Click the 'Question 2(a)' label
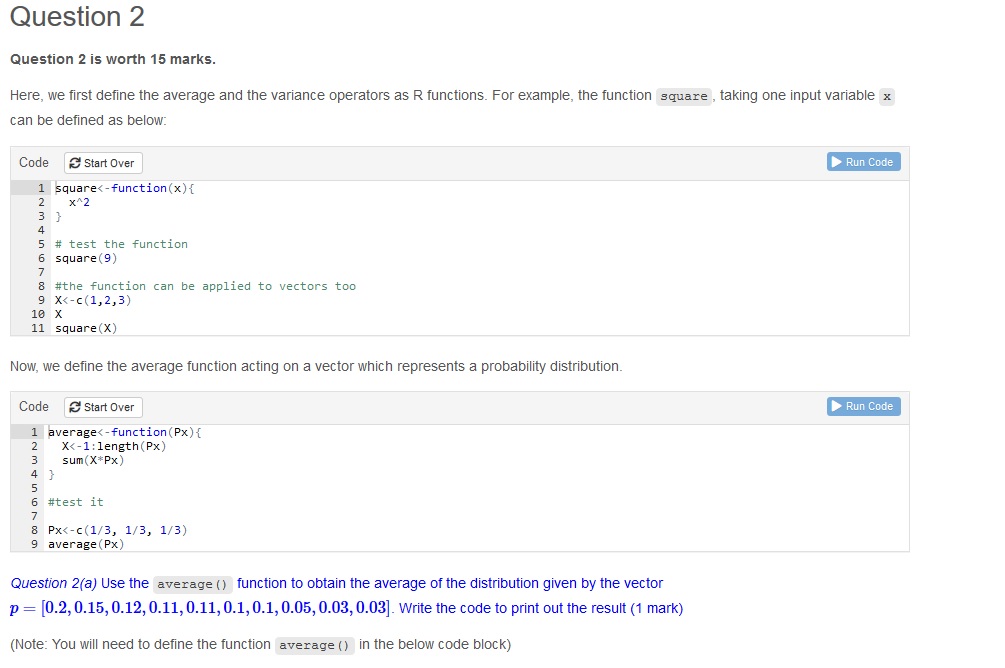The height and width of the screenshot is (668, 1005). coord(53,583)
